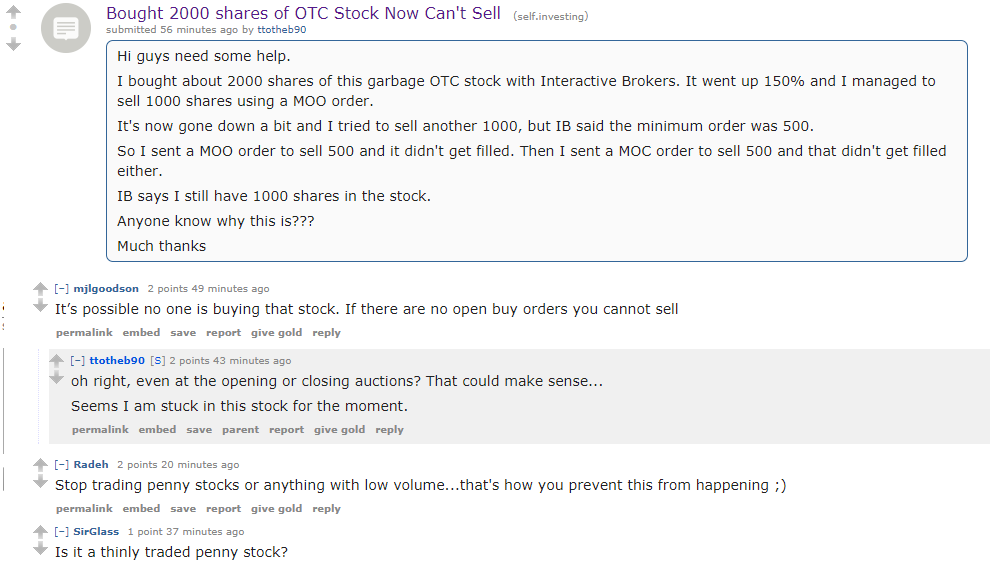Downvote Radeh's comment
This screenshot has height=573, width=990.
pos(40,482)
